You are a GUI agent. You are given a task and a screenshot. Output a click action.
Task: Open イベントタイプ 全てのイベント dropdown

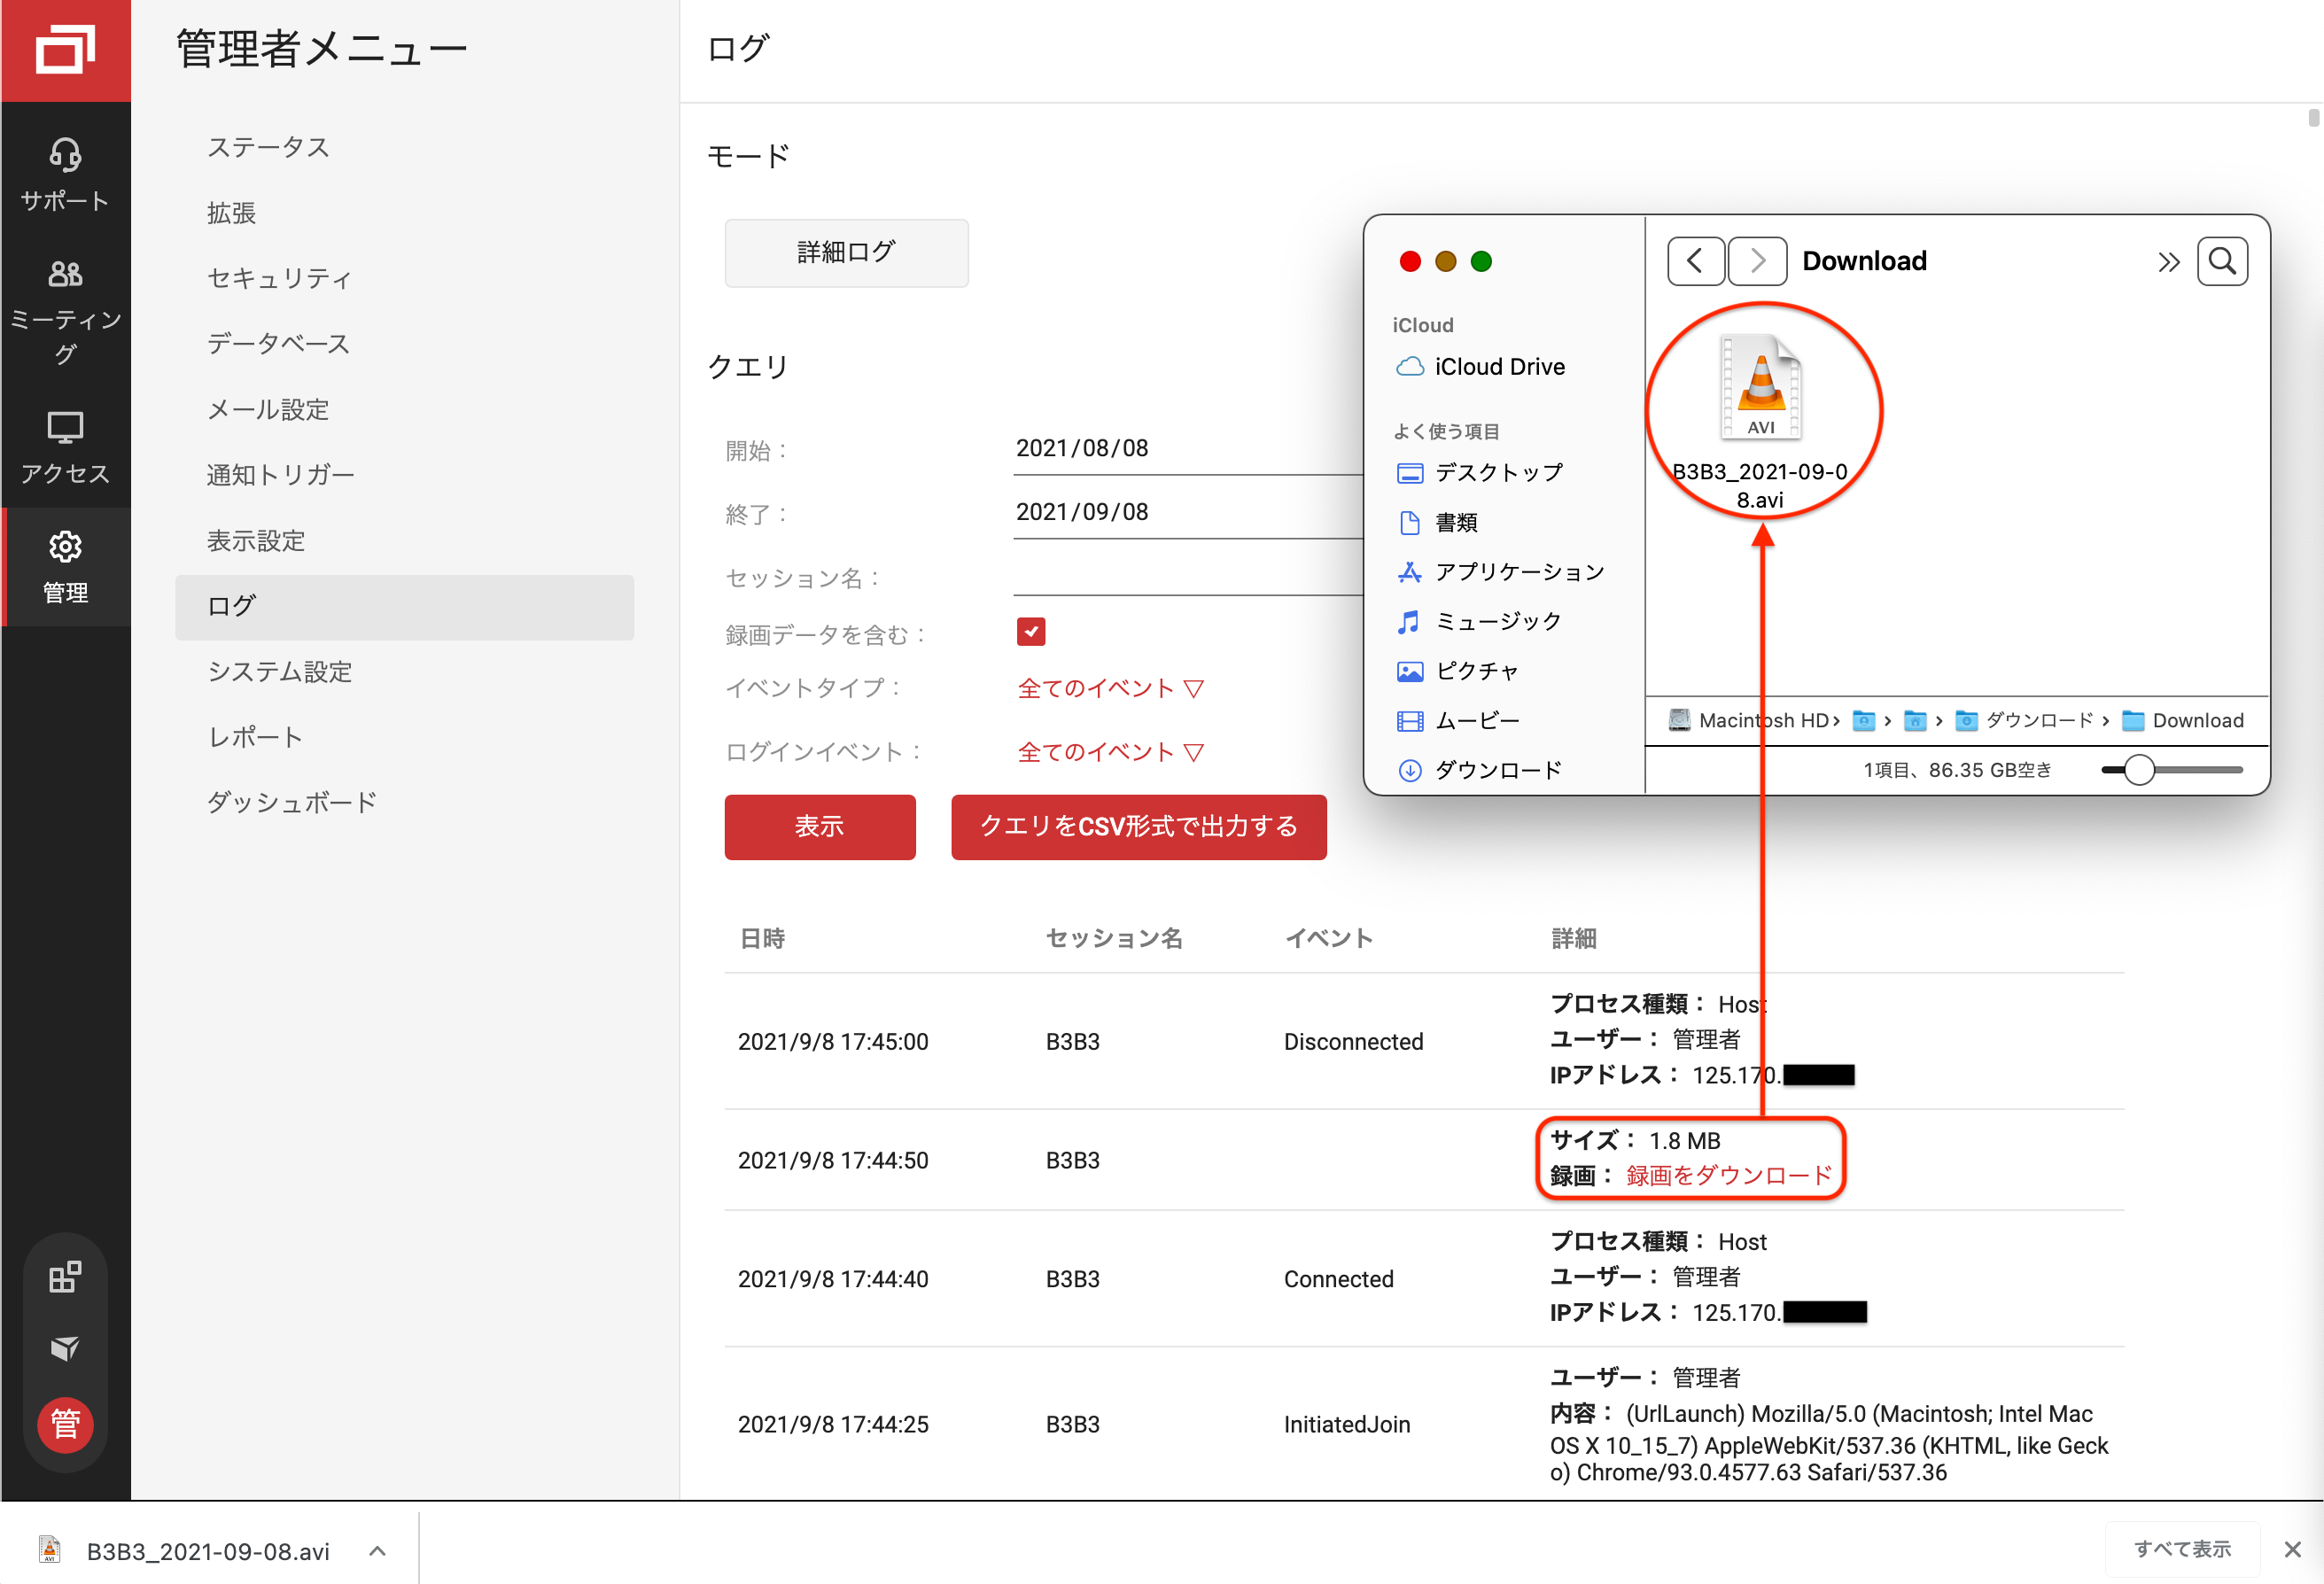point(1110,688)
